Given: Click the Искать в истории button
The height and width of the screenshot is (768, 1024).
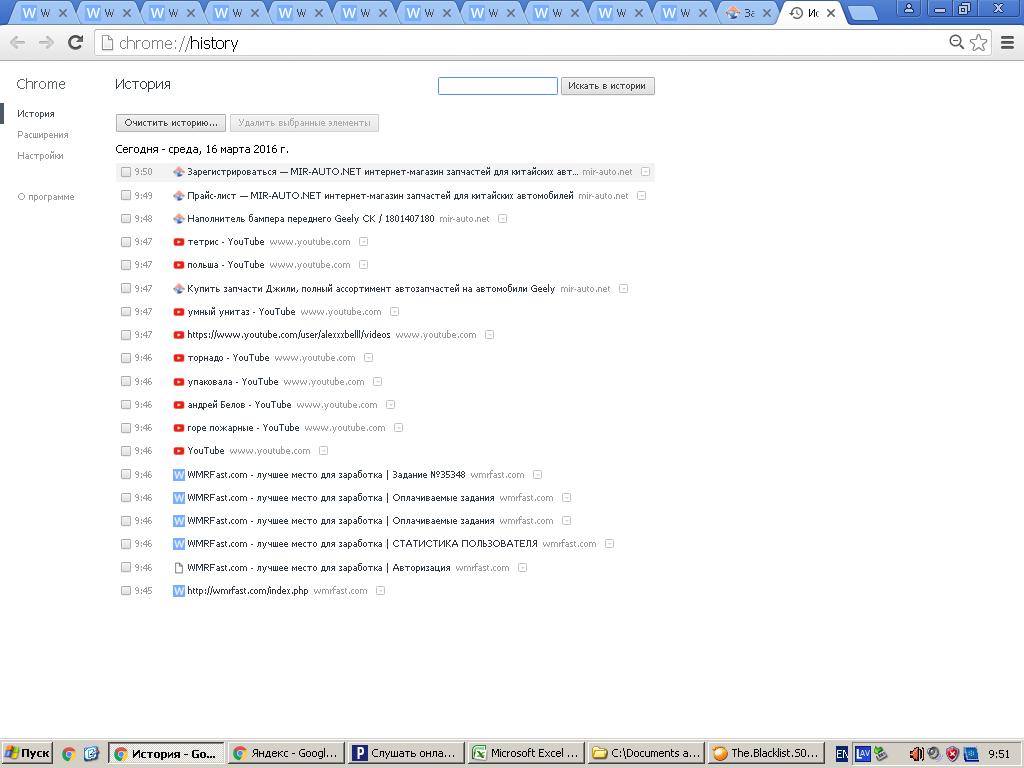Looking at the screenshot, I should [607, 86].
